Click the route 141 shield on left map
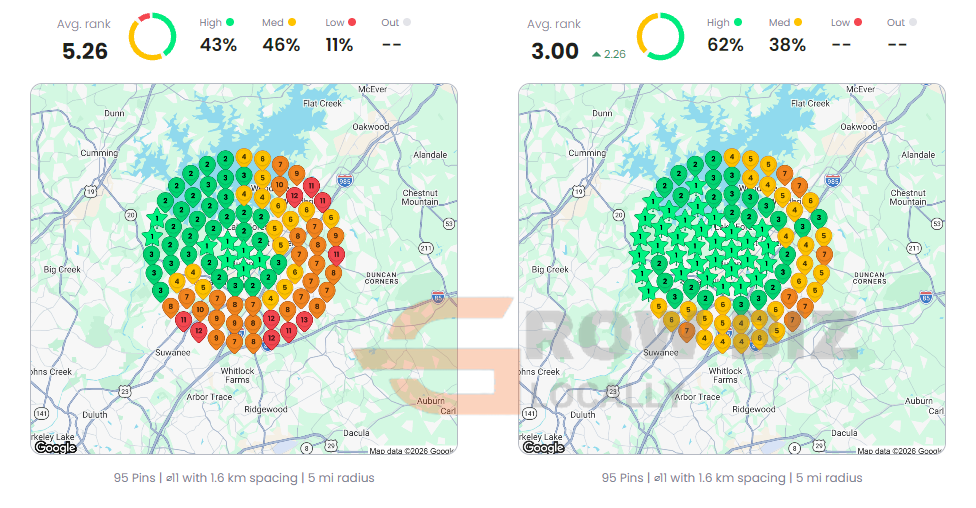Screen dimensions: 976x508 point(42,413)
